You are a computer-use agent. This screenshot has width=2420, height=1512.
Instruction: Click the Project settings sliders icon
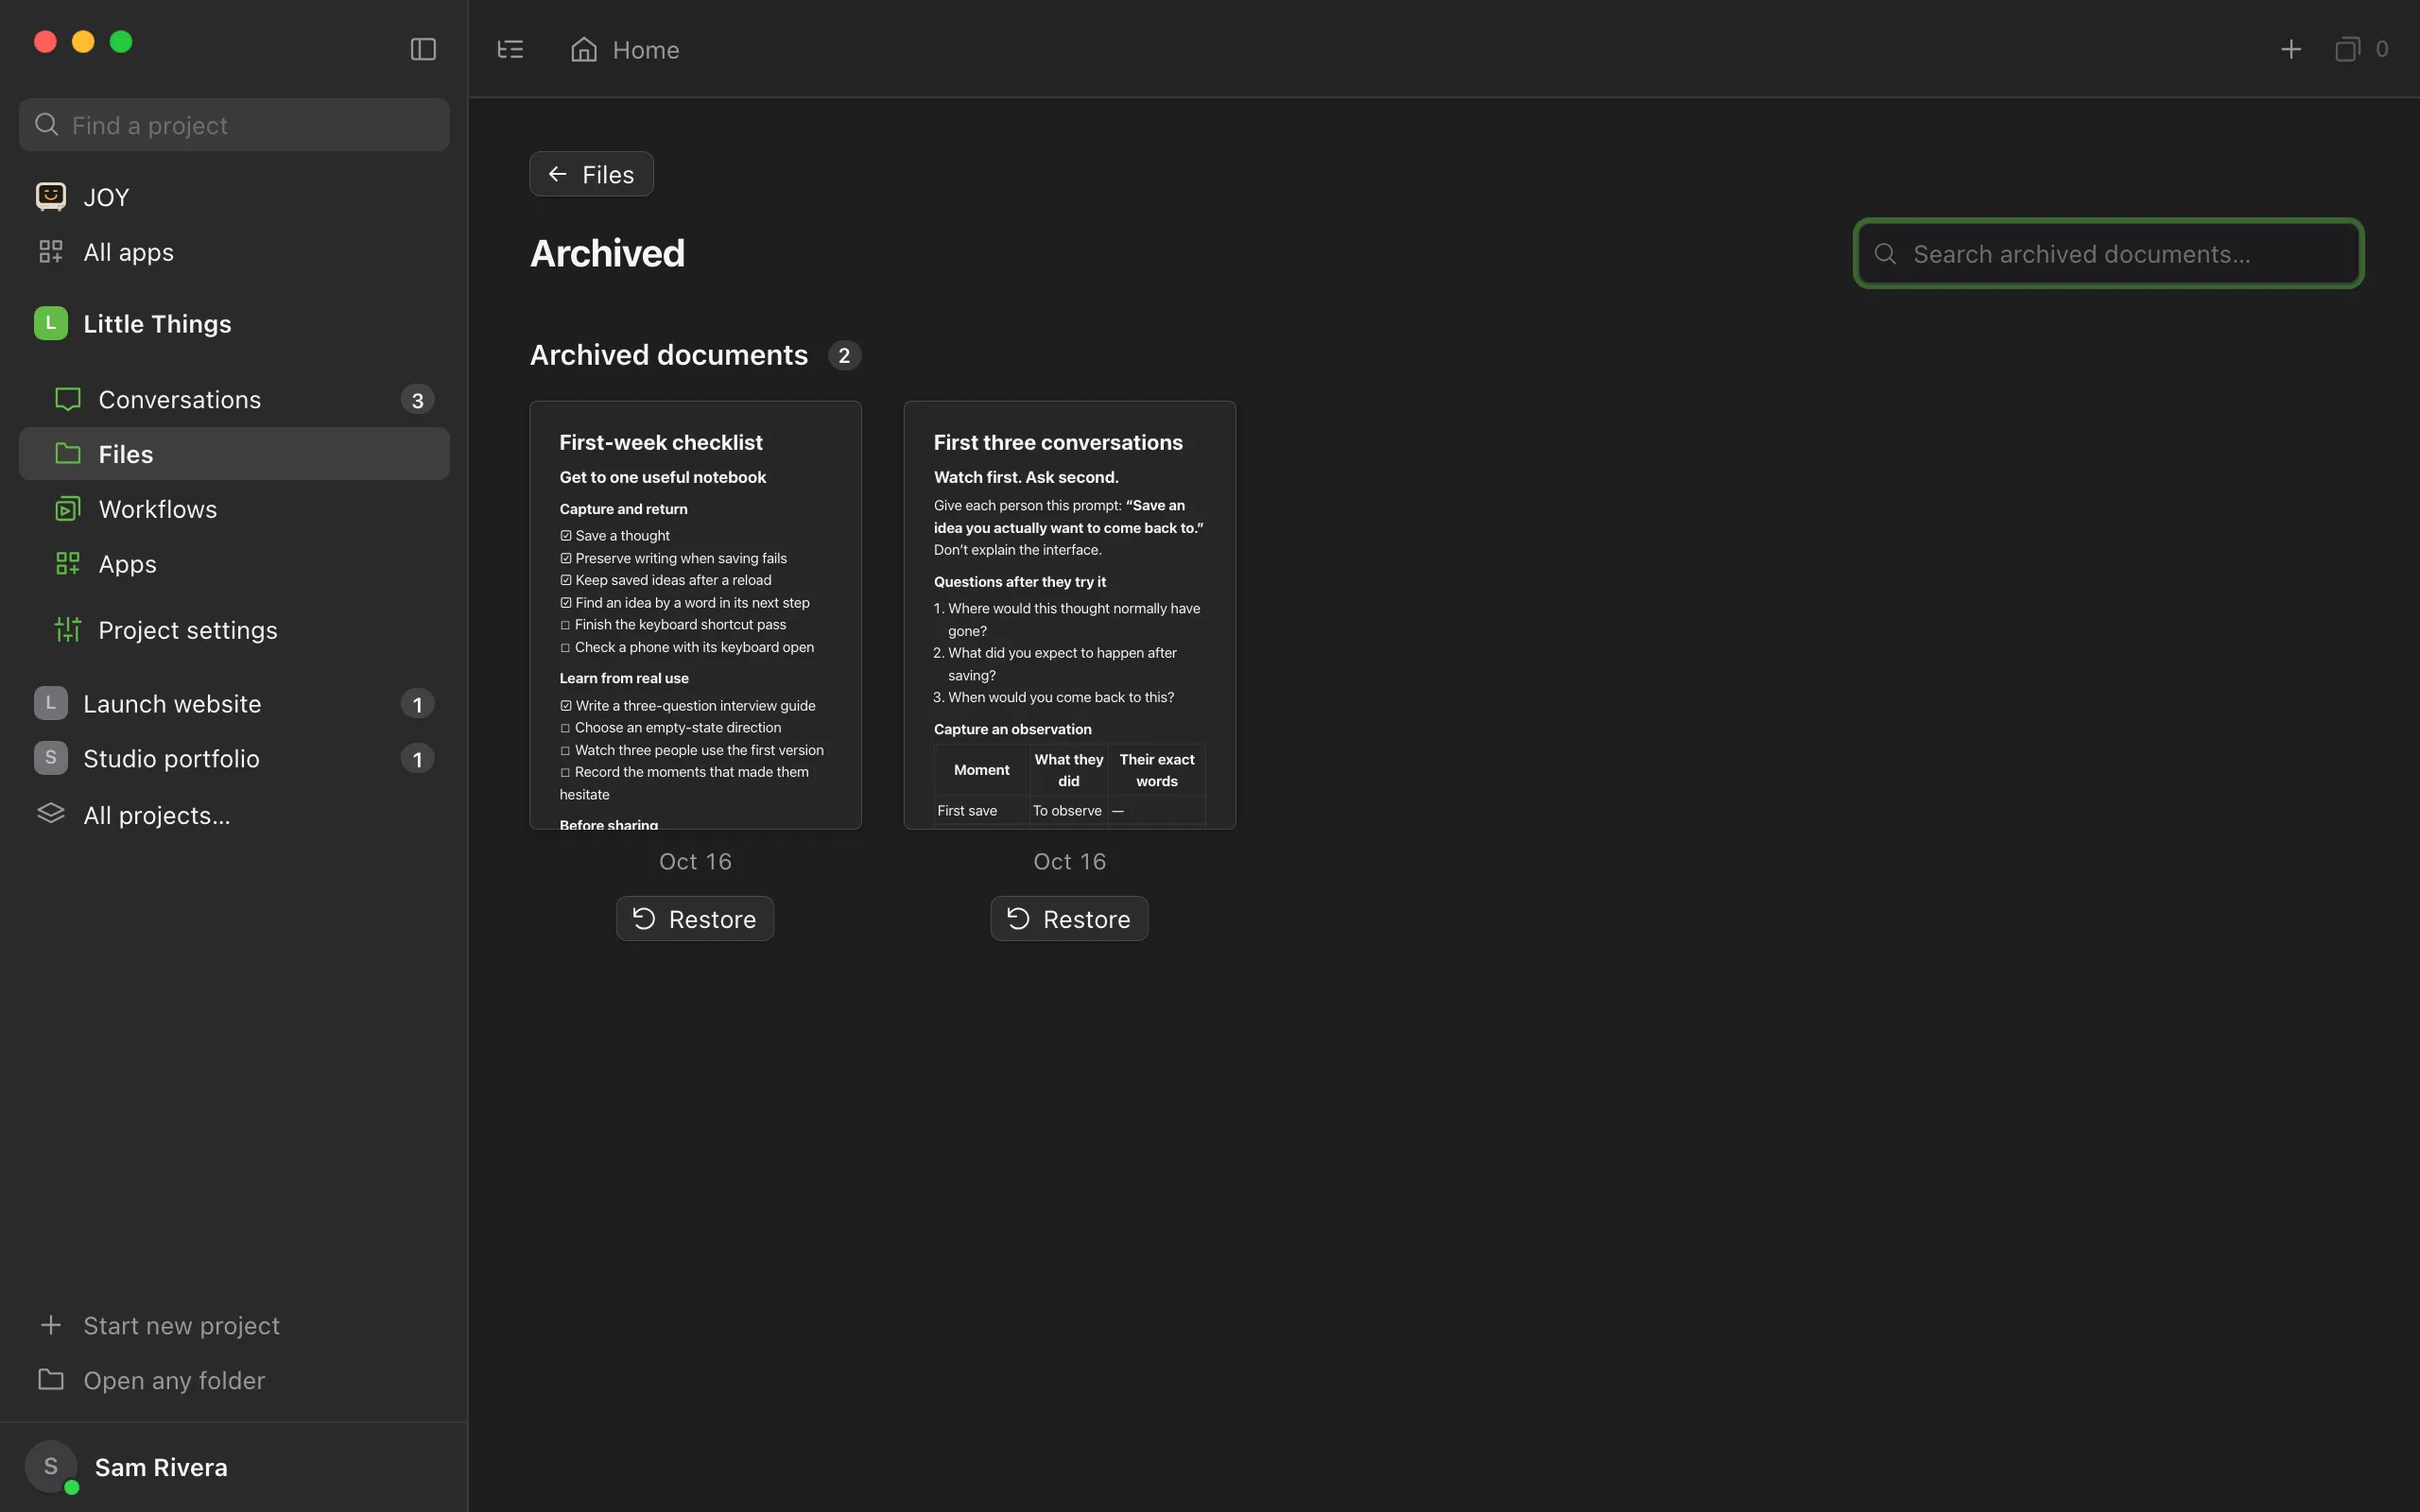point(68,629)
